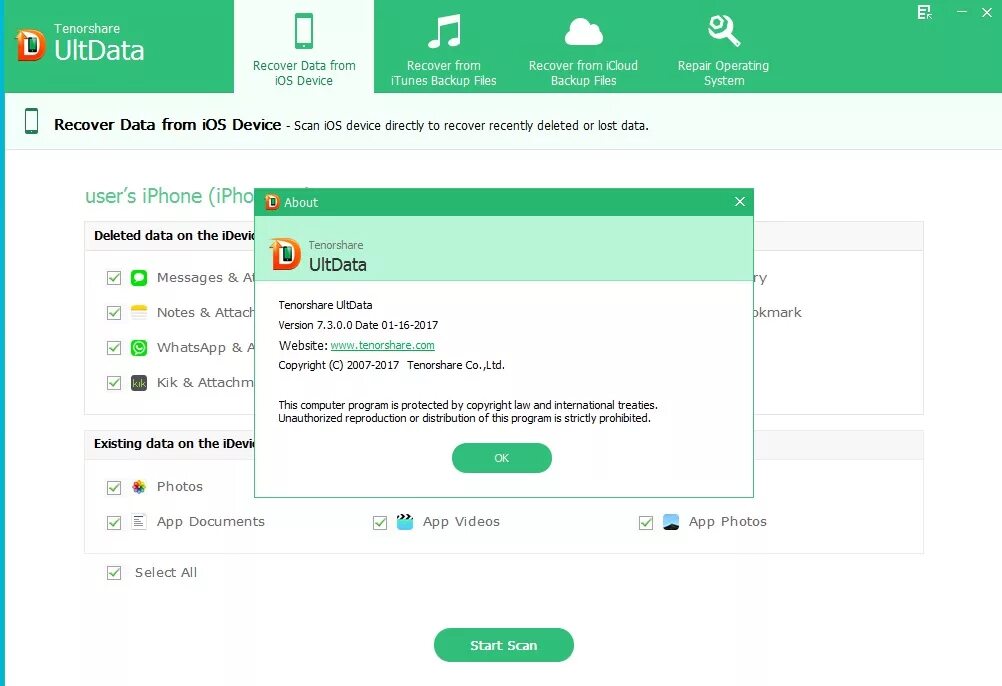Minimize the UltData window
This screenshot has width=1002, height=686.
pyautogui.click(x=962, y=12)
